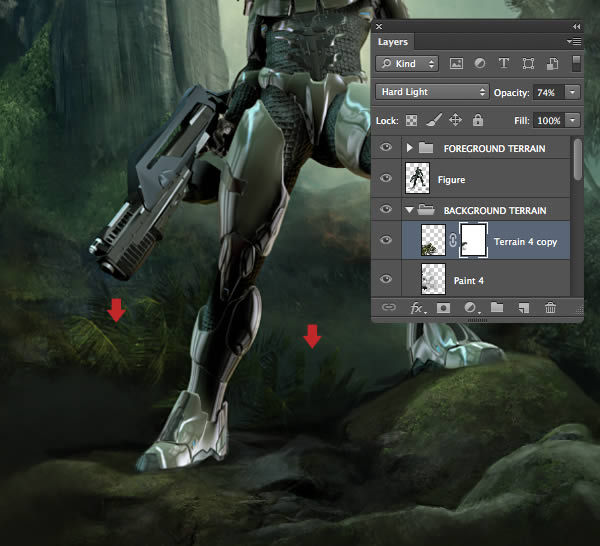600x546 pixels.
Task: Filter layers by type layer icon
Action: pos(504,64)
